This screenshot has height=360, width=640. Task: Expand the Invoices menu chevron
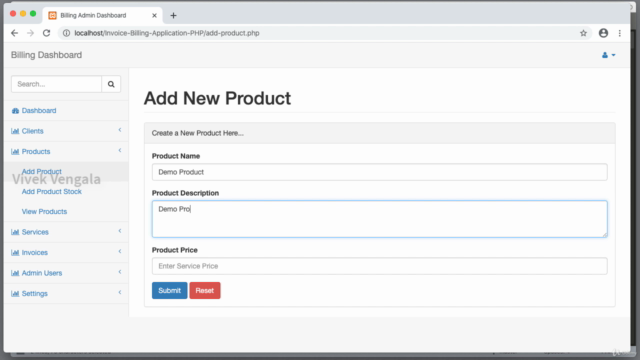pos(120,251)
